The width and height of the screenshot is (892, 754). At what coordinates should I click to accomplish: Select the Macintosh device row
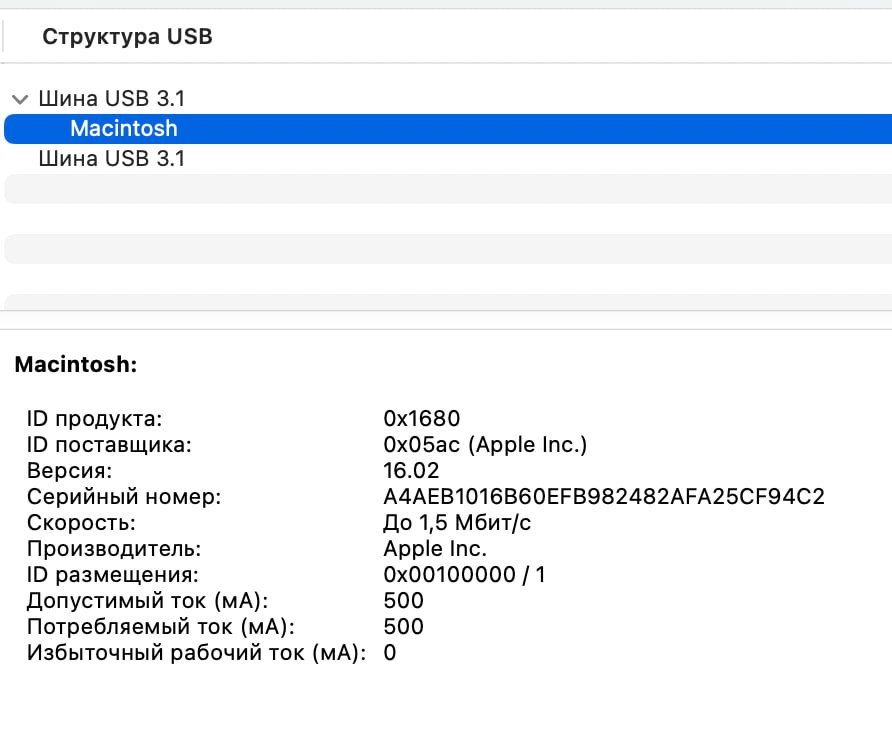click(x=448, y=129)
